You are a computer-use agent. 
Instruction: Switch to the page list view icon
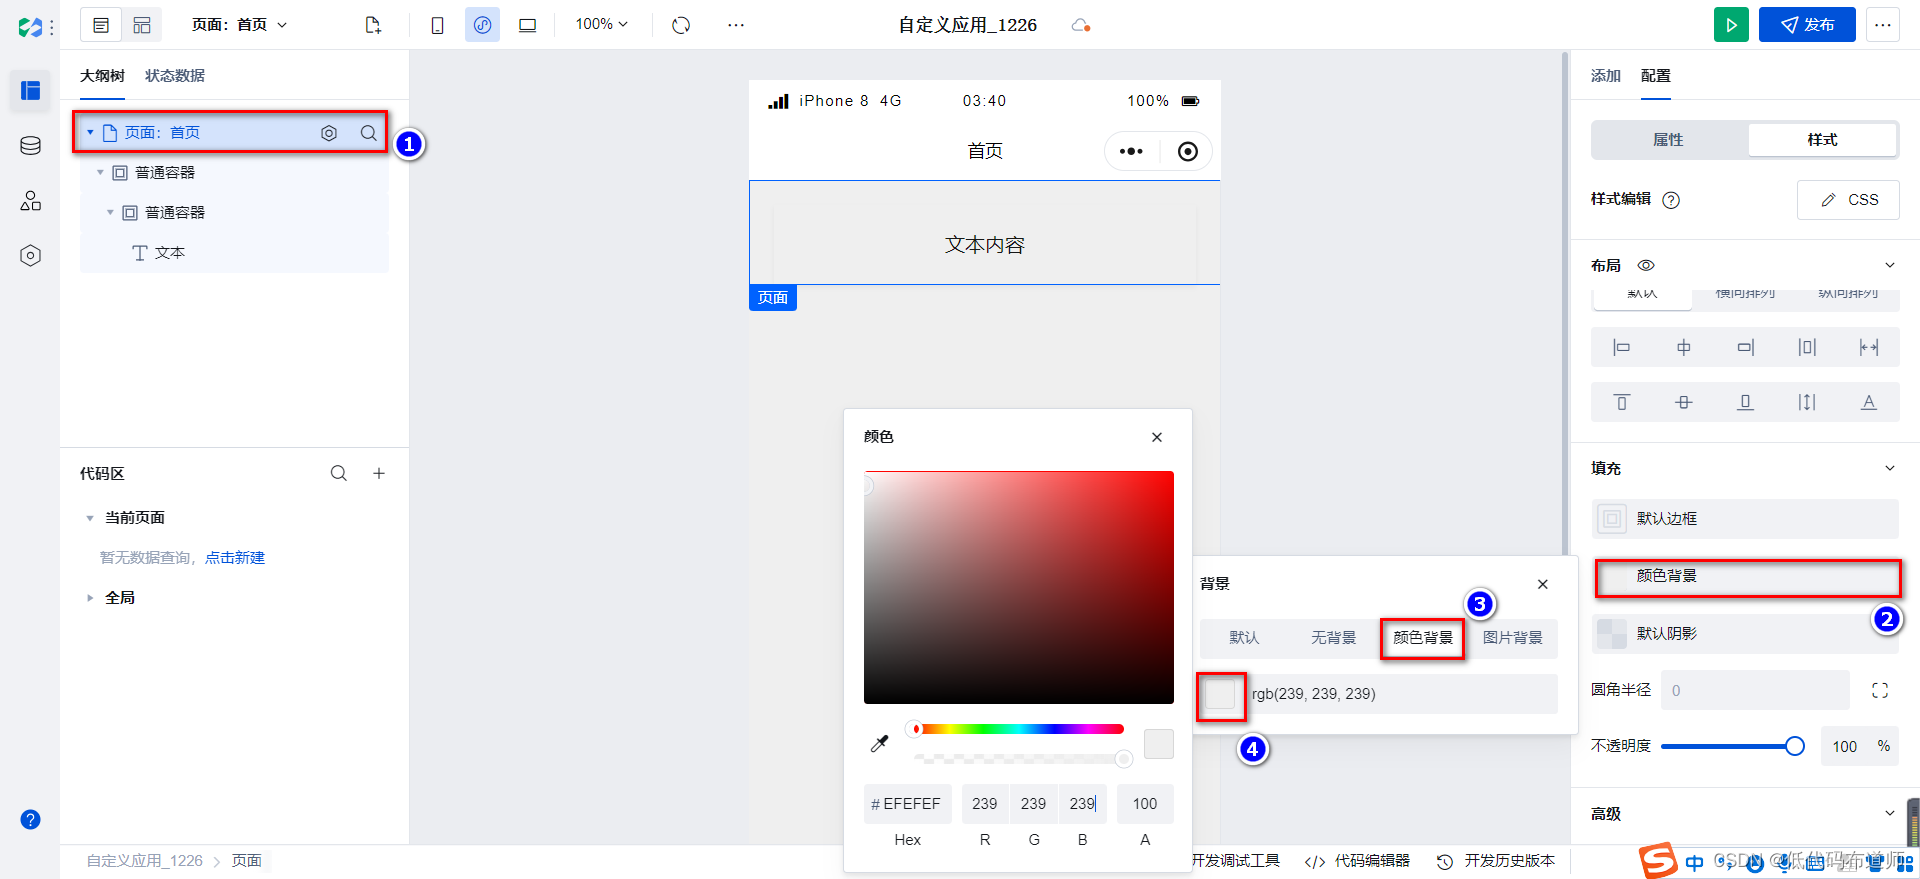[101, 25]
